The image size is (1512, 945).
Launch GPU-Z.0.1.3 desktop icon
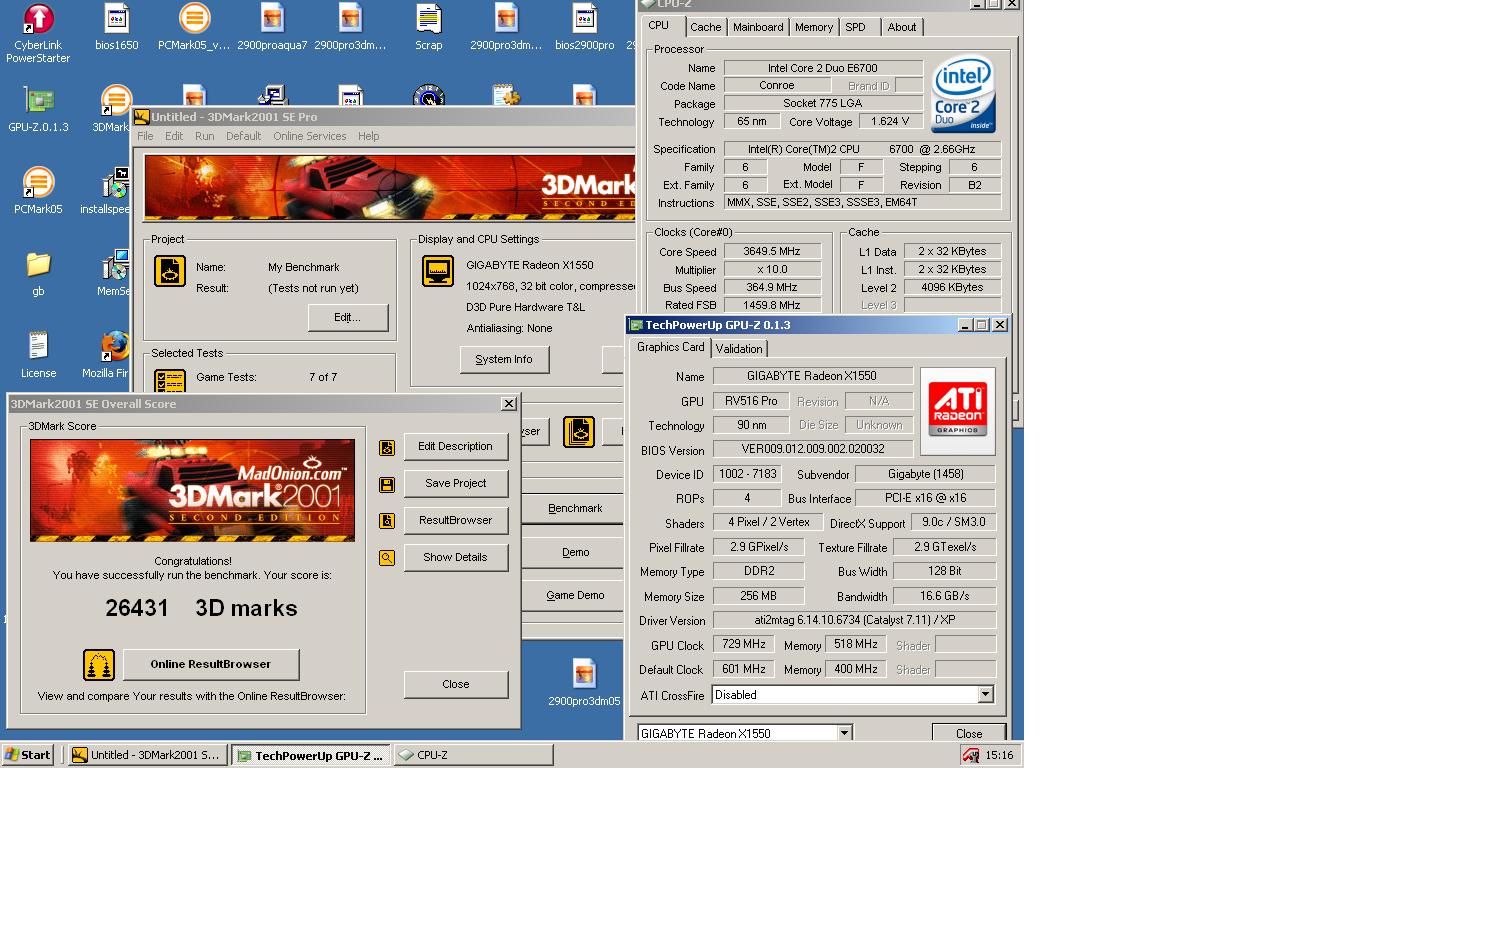coord(38,109)
